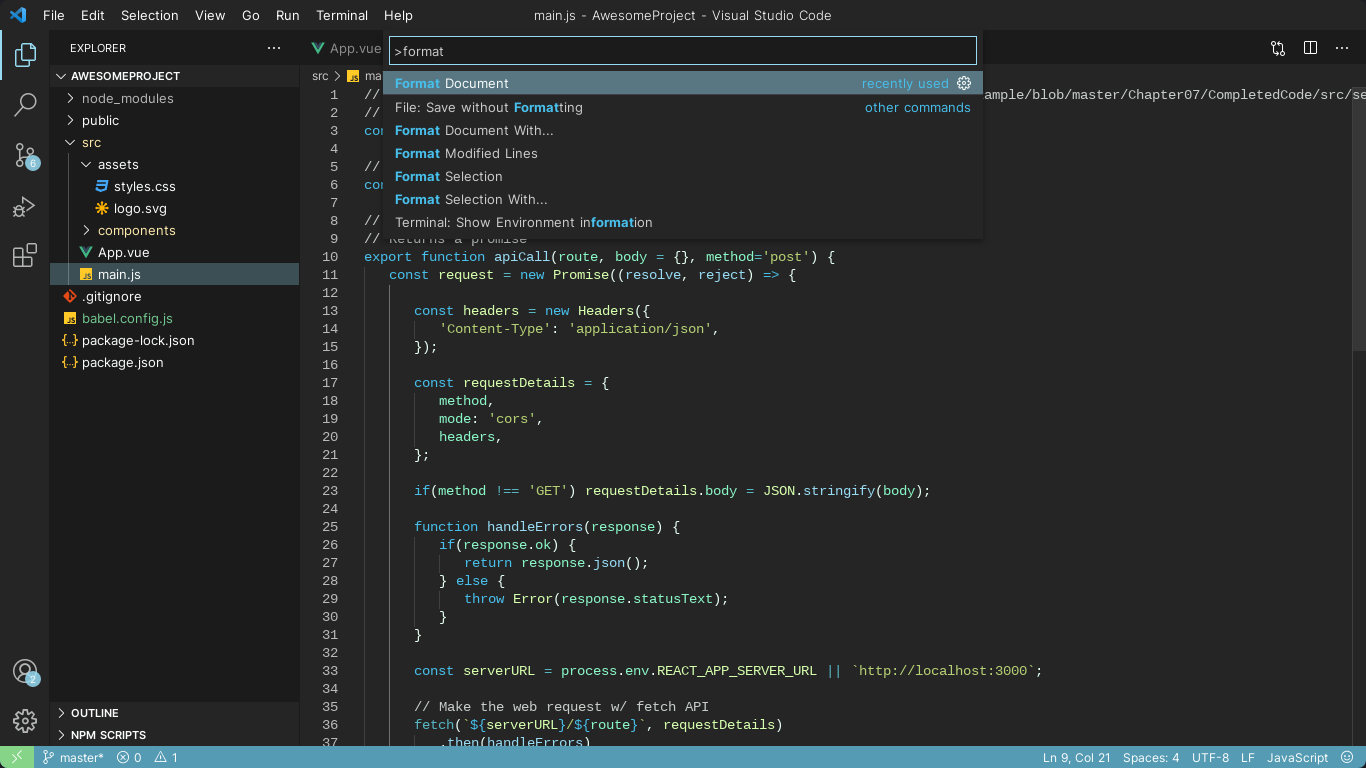
Task: Click line number 23 in gutter
Action: [x=330, y=491]
